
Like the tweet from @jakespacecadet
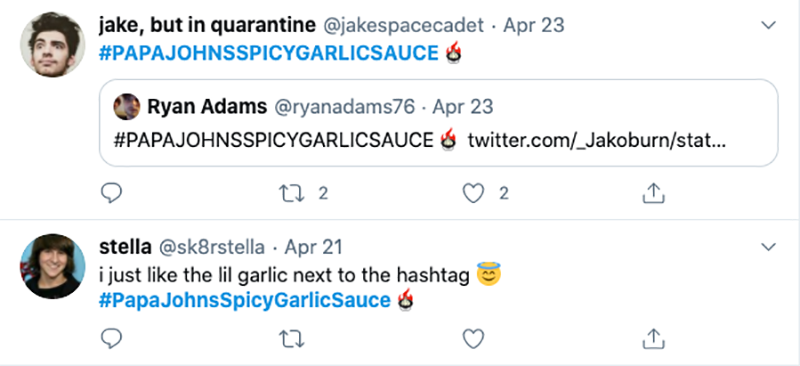coord(473,193)
